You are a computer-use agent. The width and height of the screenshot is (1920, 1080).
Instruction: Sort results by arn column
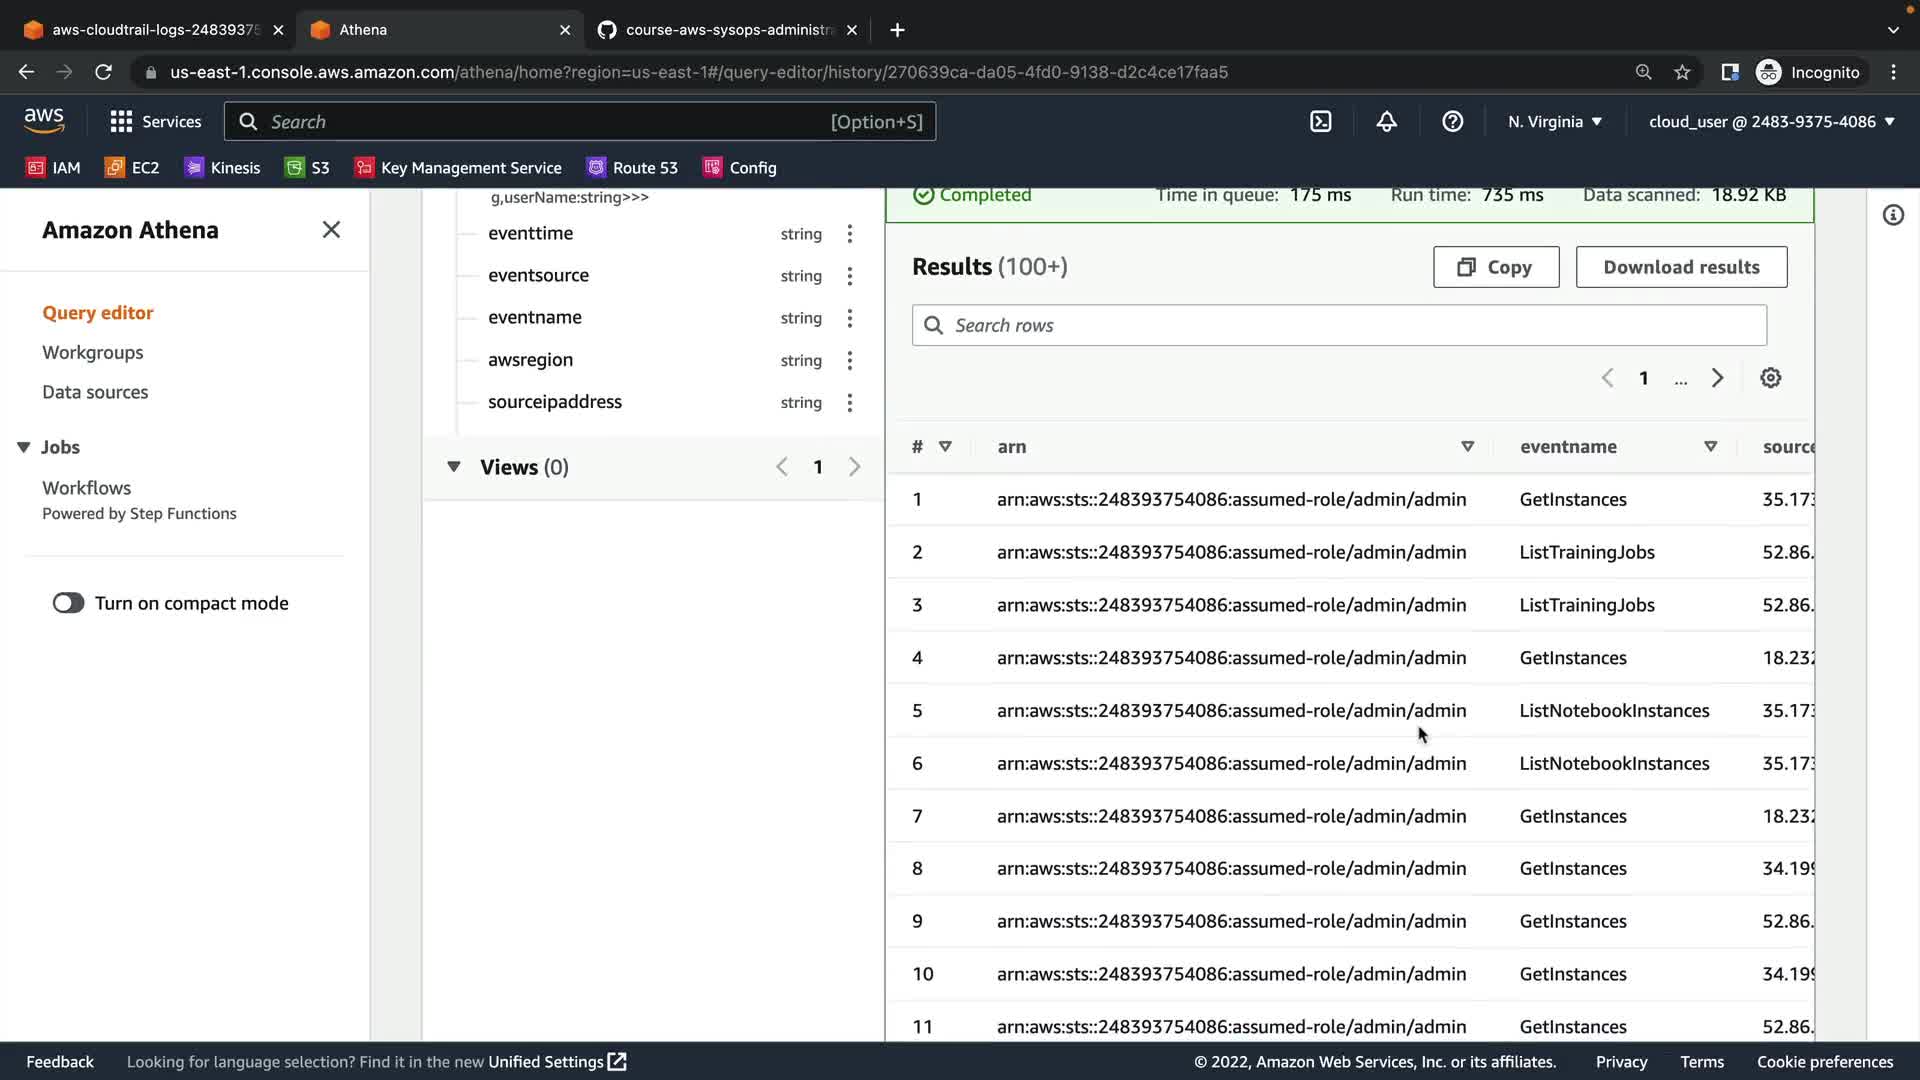click(x=1467, y=447)
